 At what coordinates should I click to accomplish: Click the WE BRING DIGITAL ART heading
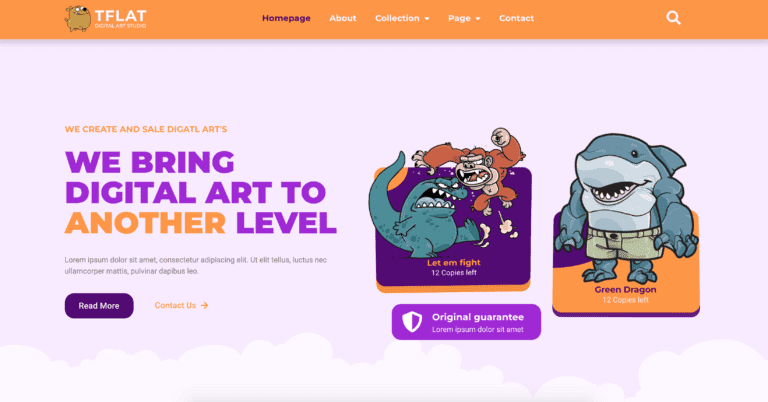tap(201, 192)
